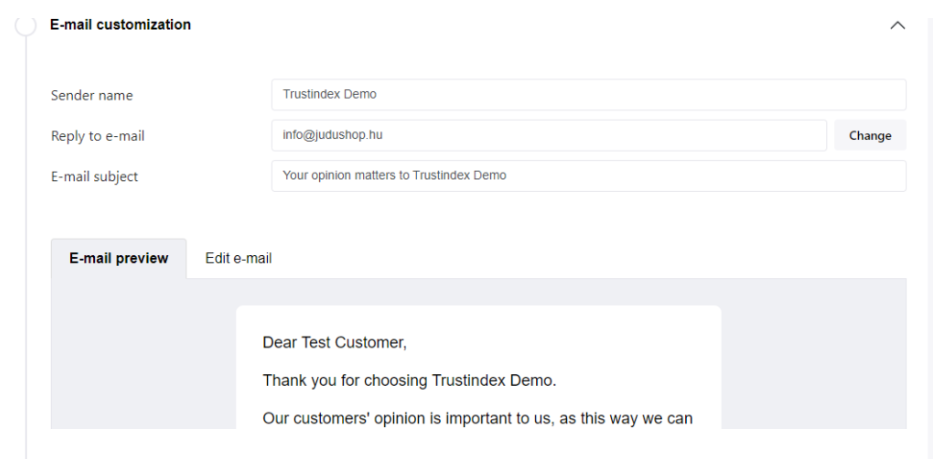Click the E-mail customization section heading
This screenshot has width=933, height=459.
click(120, 24)
